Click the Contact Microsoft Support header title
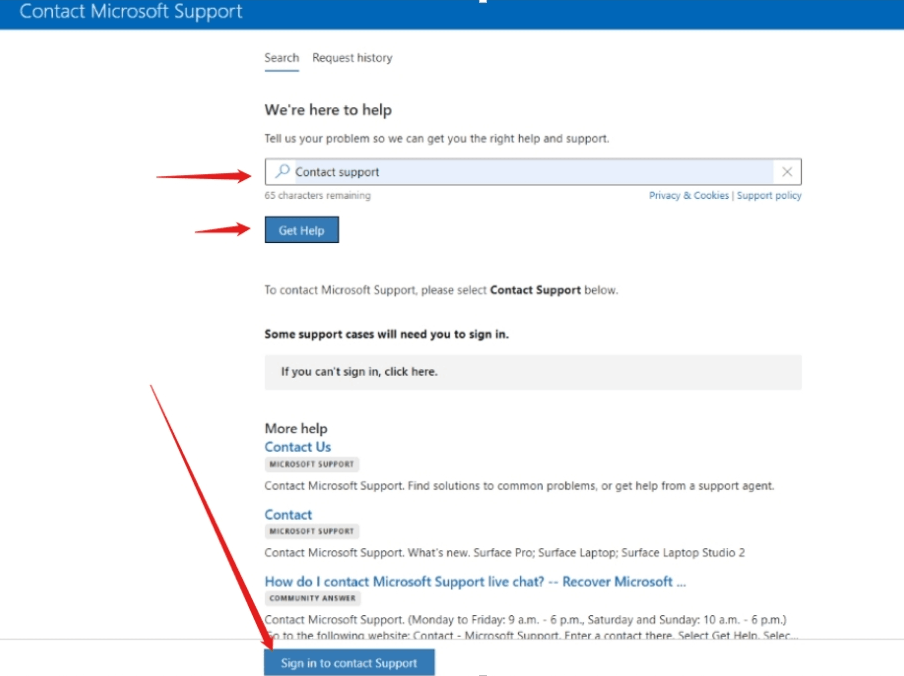The width and height of the screenshot is (904, 676). pyautogui.click(x=131, y=12)
